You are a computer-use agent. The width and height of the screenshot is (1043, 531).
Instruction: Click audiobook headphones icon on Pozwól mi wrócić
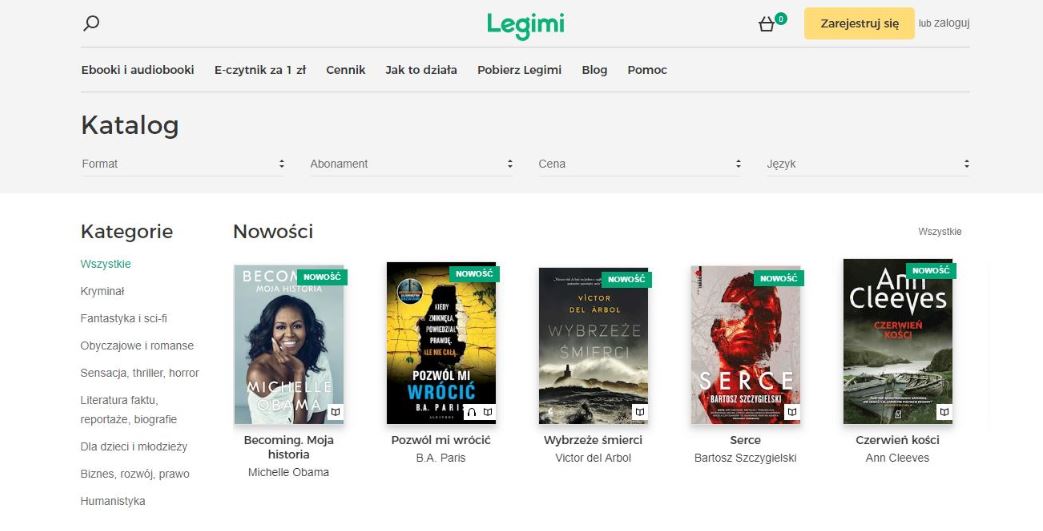472,412
